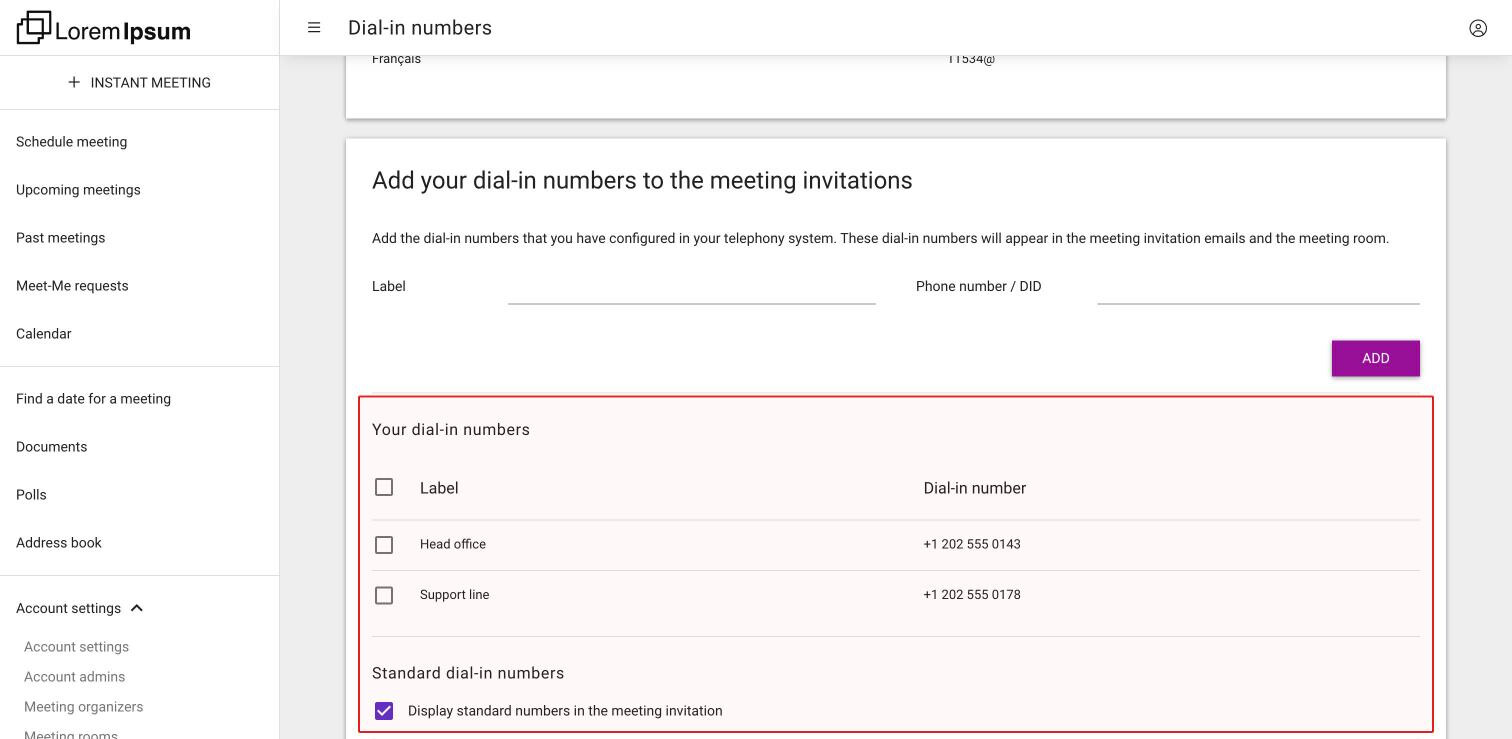Click the Standard dial-in numbers heading
This screenshot has width=1512, height=739.
468,673
